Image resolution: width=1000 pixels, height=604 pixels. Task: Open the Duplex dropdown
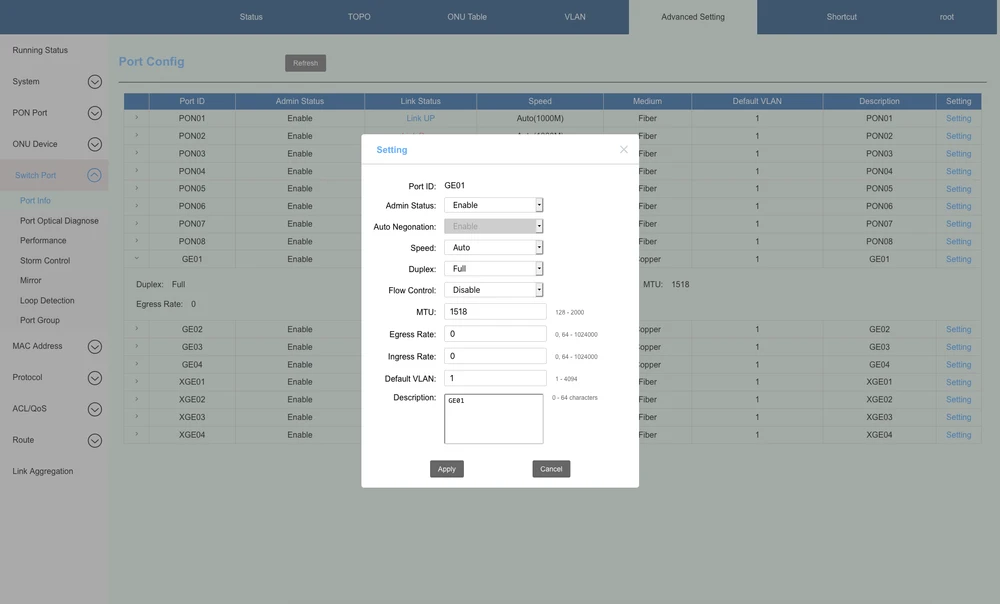coord(493,269)
